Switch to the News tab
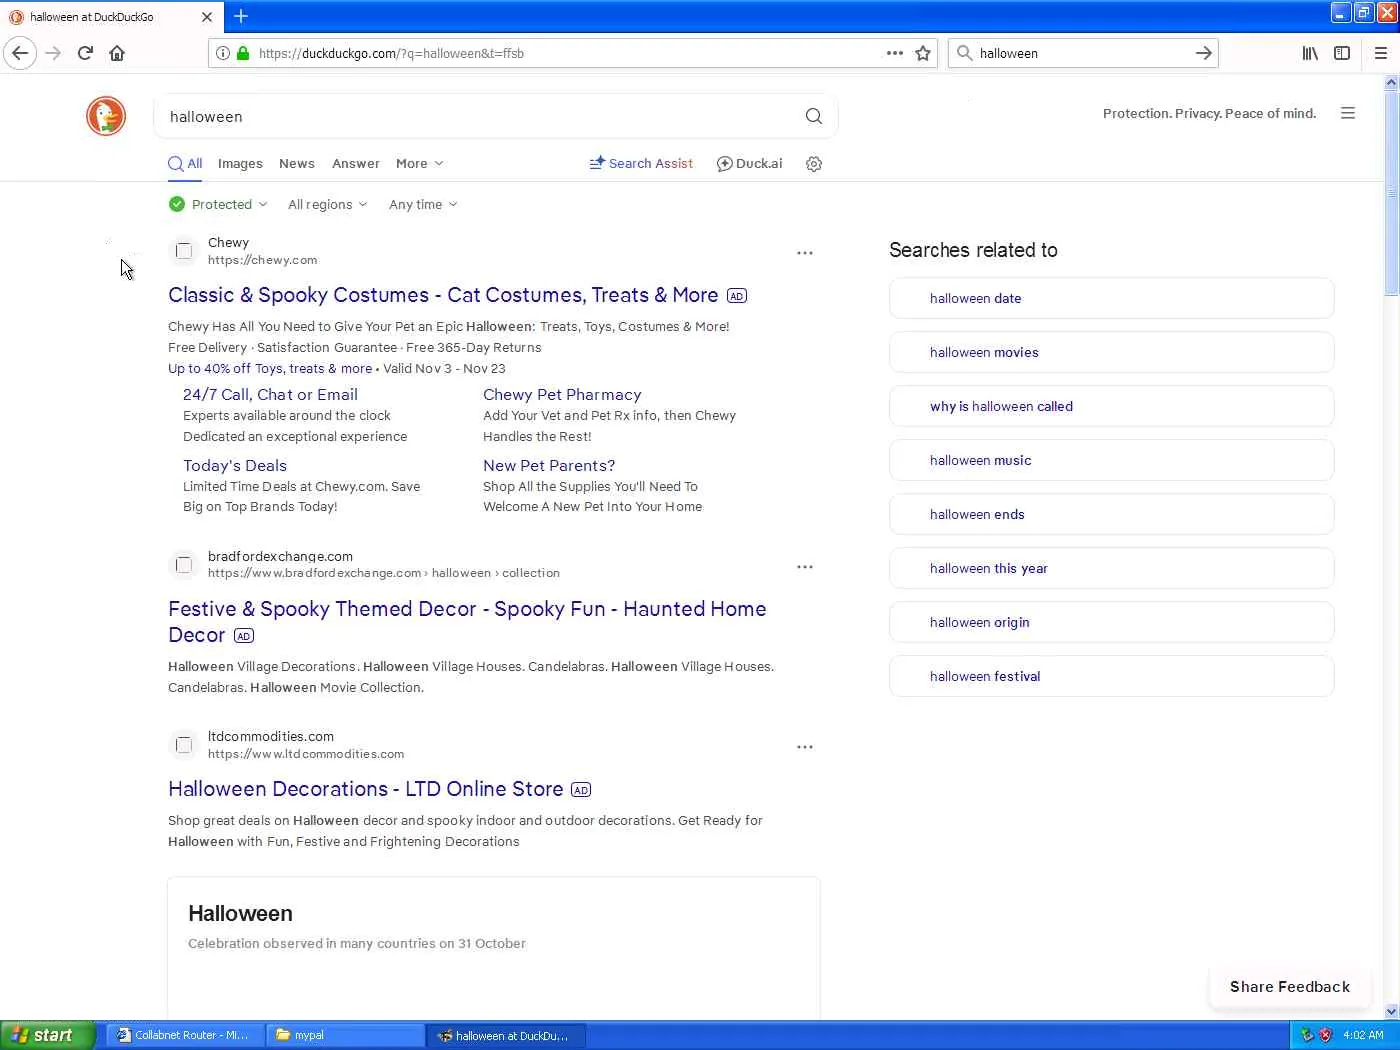The image size is (1400, 1050). click(297, 164)
